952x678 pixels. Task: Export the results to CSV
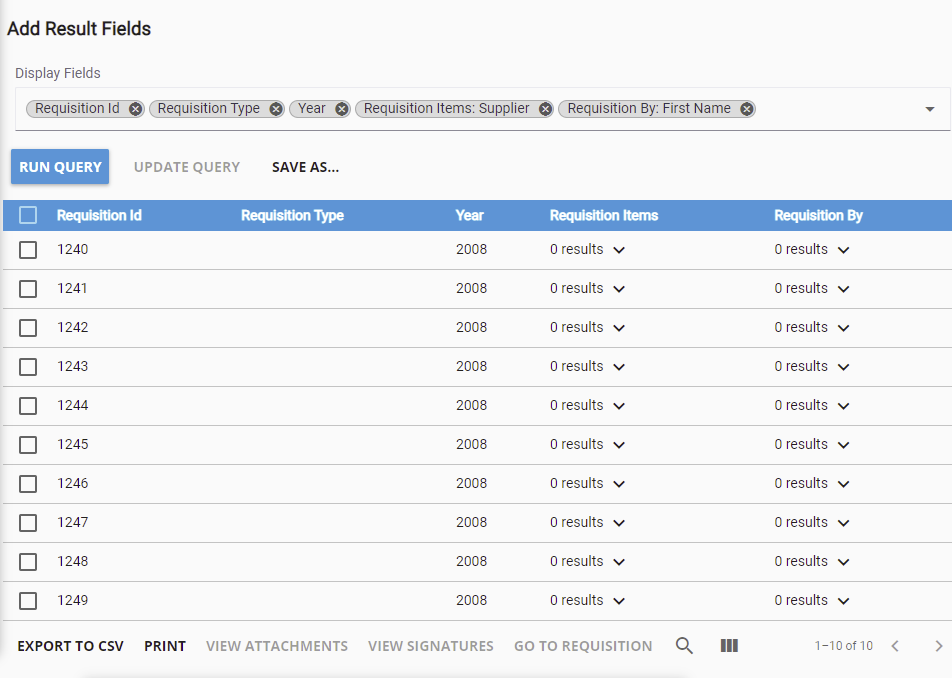point(70,646)
